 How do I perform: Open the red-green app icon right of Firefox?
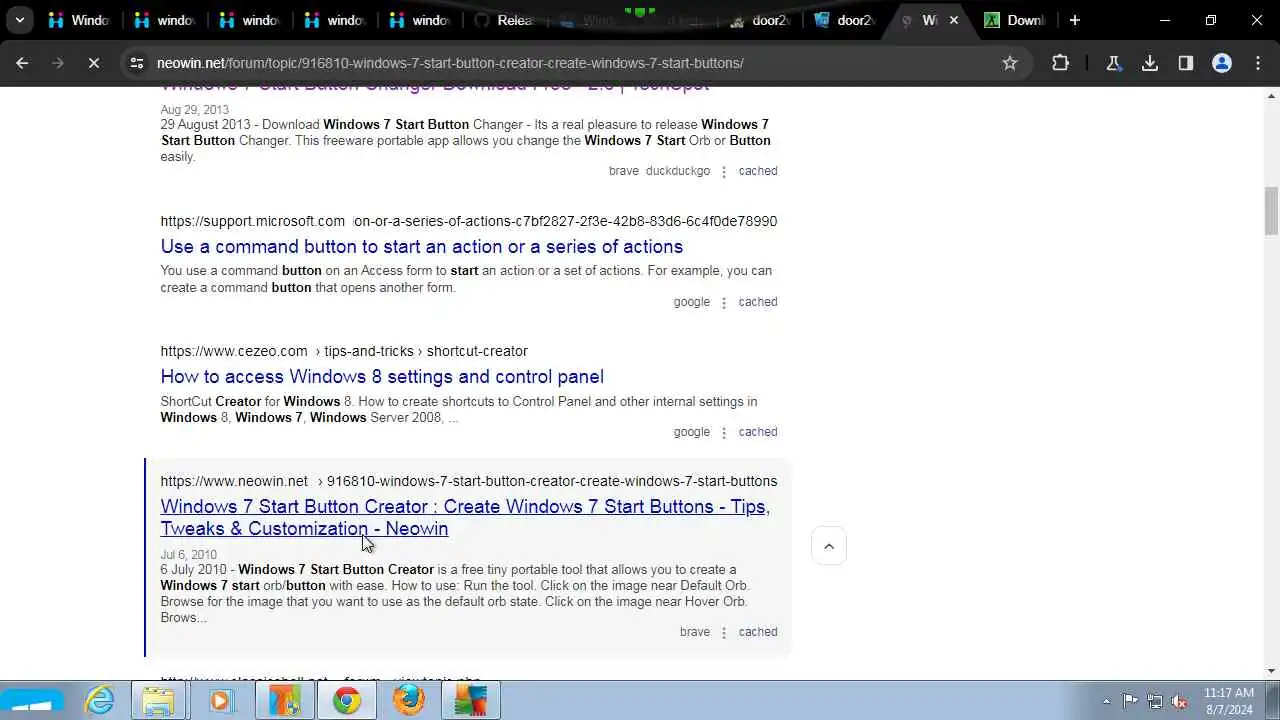(x=470, y=701)
